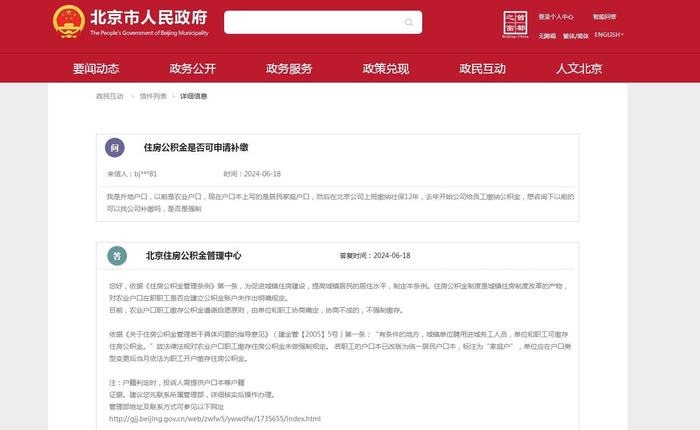Focus the site search input field
The image size is (700, 430).
click(323, 22)
